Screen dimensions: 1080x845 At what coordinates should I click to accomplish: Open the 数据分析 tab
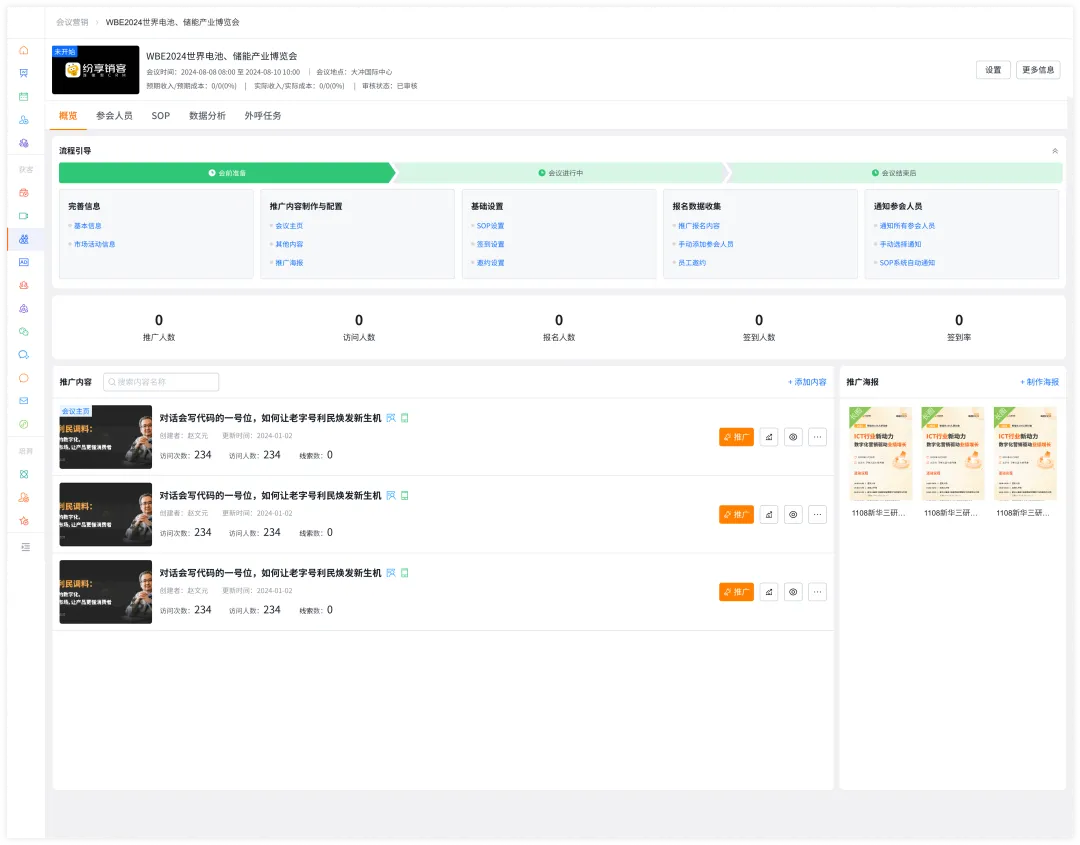coord(207,116)
